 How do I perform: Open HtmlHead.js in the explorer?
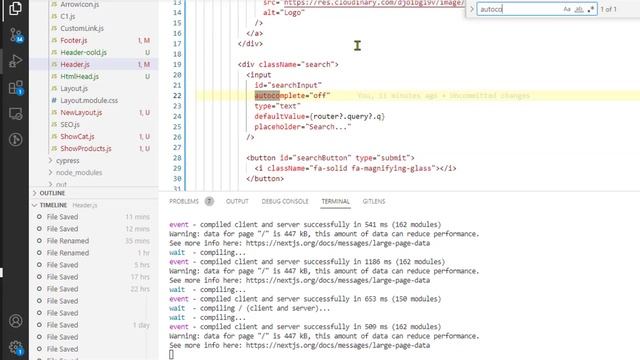[80, 76]
